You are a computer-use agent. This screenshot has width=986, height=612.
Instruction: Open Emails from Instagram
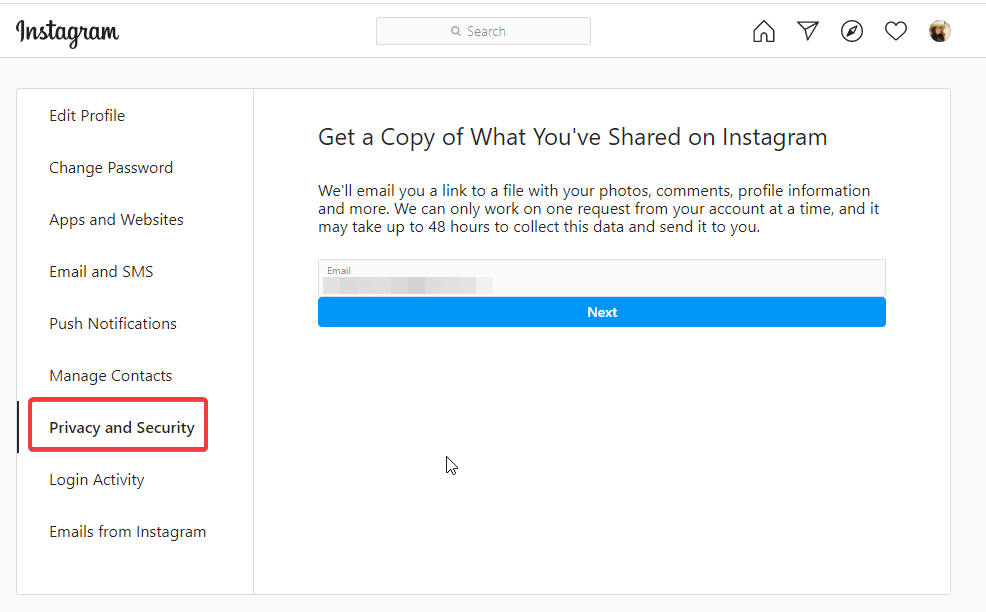(x=127, y=532)
